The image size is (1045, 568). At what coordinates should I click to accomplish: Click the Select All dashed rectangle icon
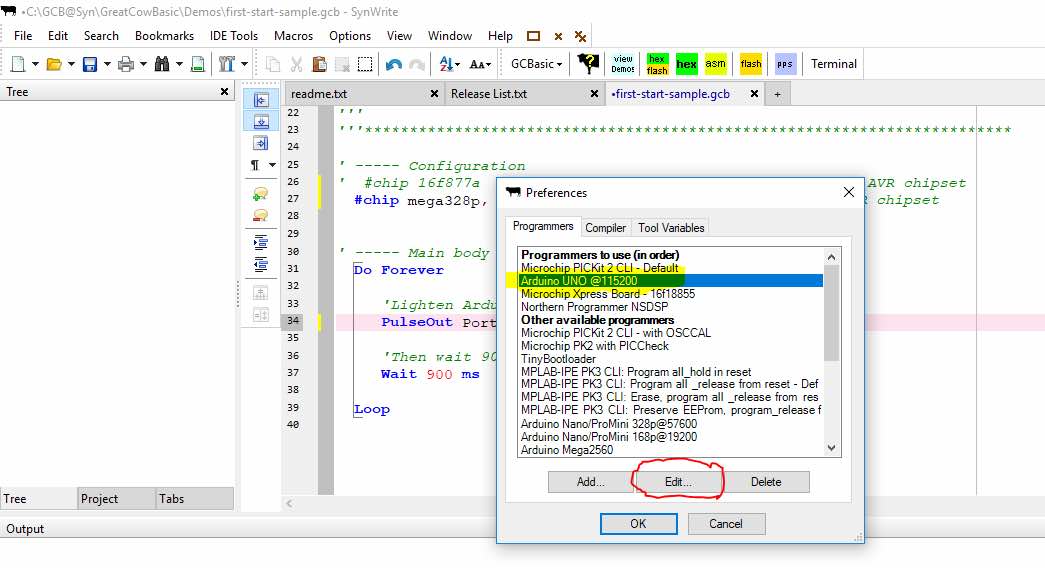(x=365, y=64)
